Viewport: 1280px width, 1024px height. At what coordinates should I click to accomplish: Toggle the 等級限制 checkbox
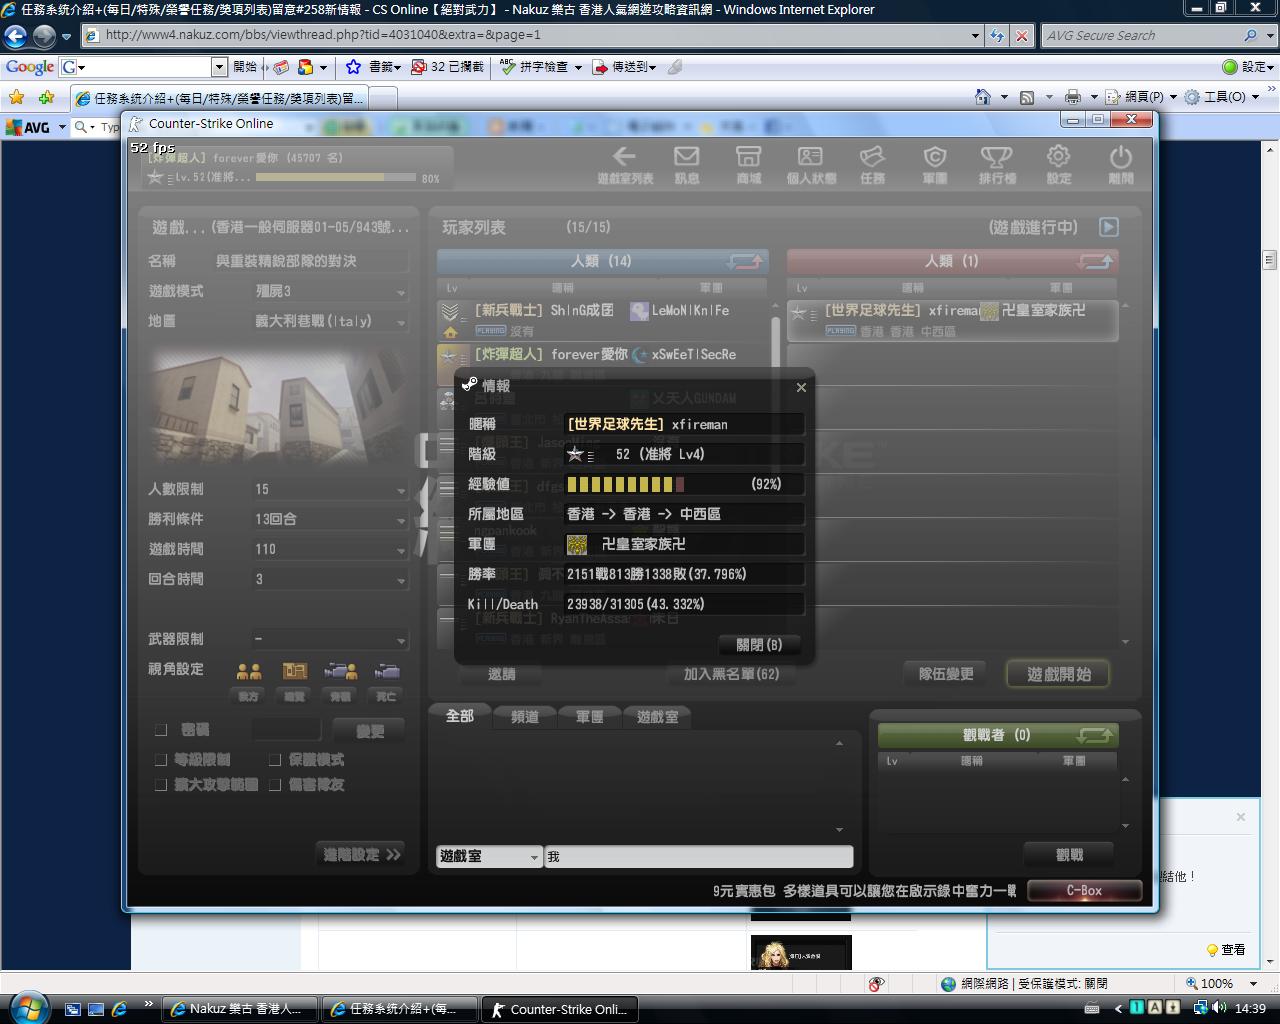pyautogui.click(x=160, y=760)
